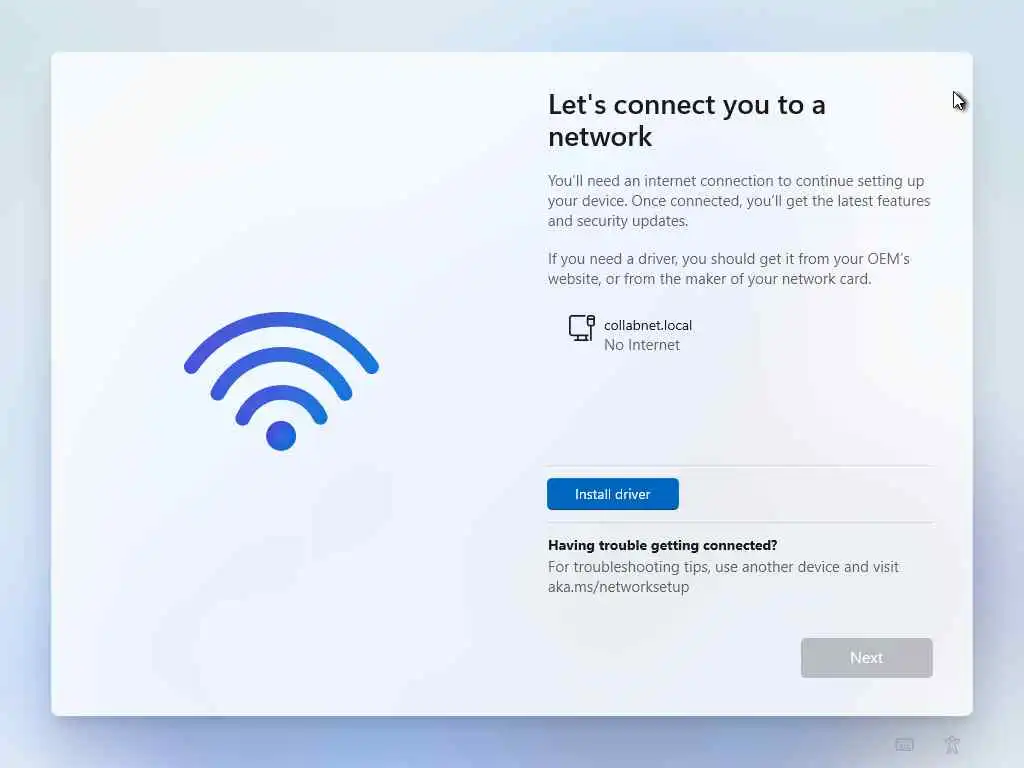Click the greyed-out Next button
Viewport: 1024px width, 768px height.
tap(866, 657)
